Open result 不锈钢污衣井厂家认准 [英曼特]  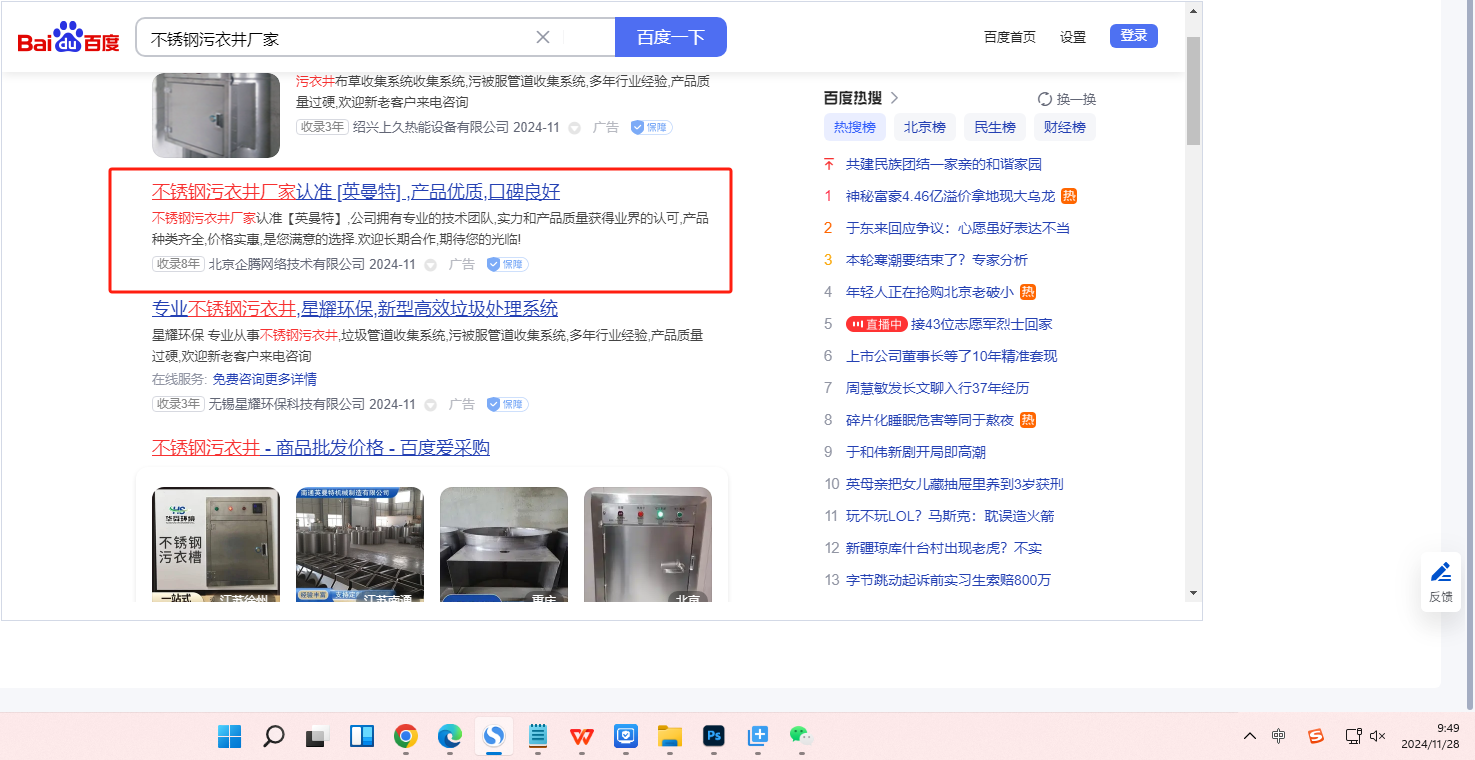pos(356,192)
